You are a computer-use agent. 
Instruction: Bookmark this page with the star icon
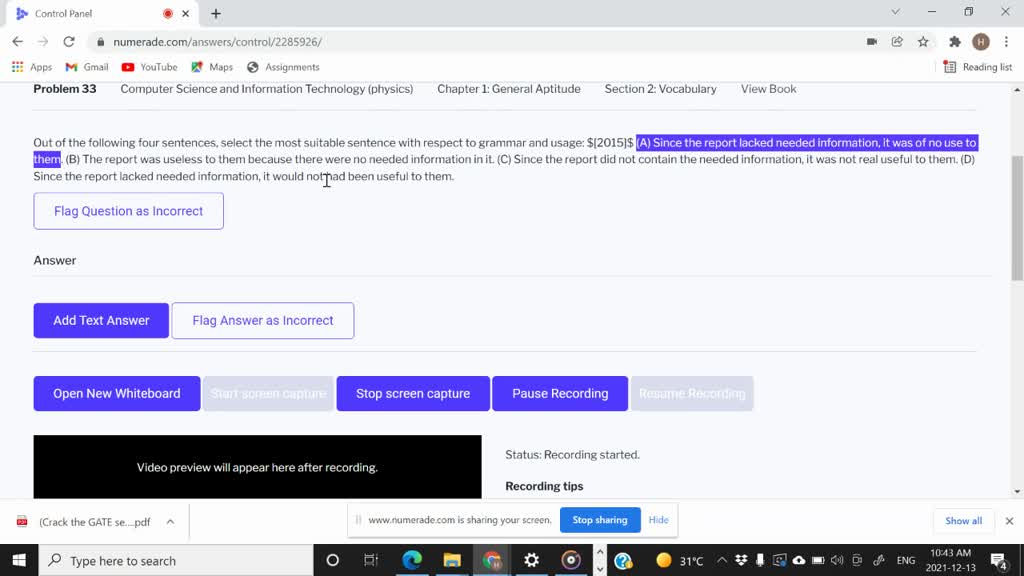tap(923, 42)
